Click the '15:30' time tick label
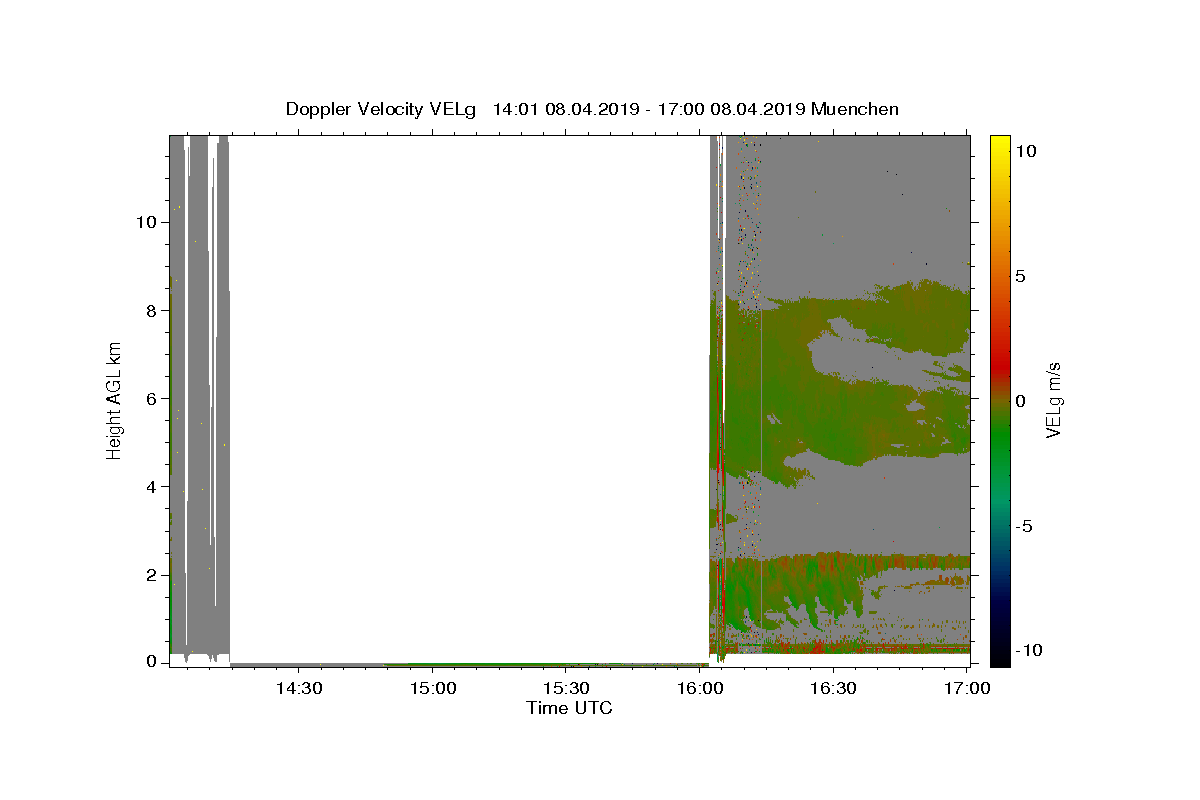Viewport: 1200px width, 800px height. [x=566, y=689]
